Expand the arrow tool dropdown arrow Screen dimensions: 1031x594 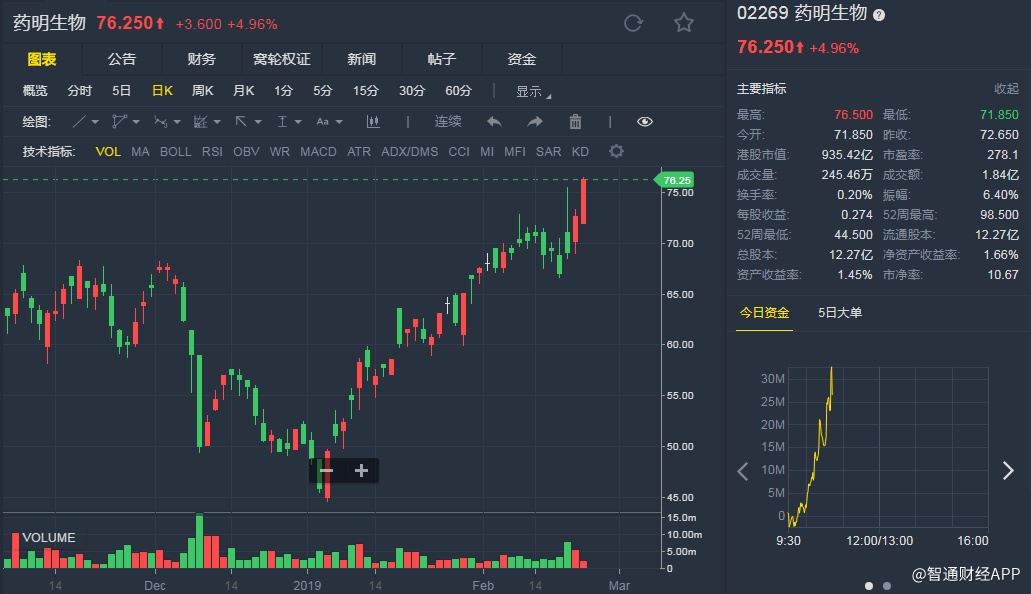pyautogui.click(x=258, y=122)
